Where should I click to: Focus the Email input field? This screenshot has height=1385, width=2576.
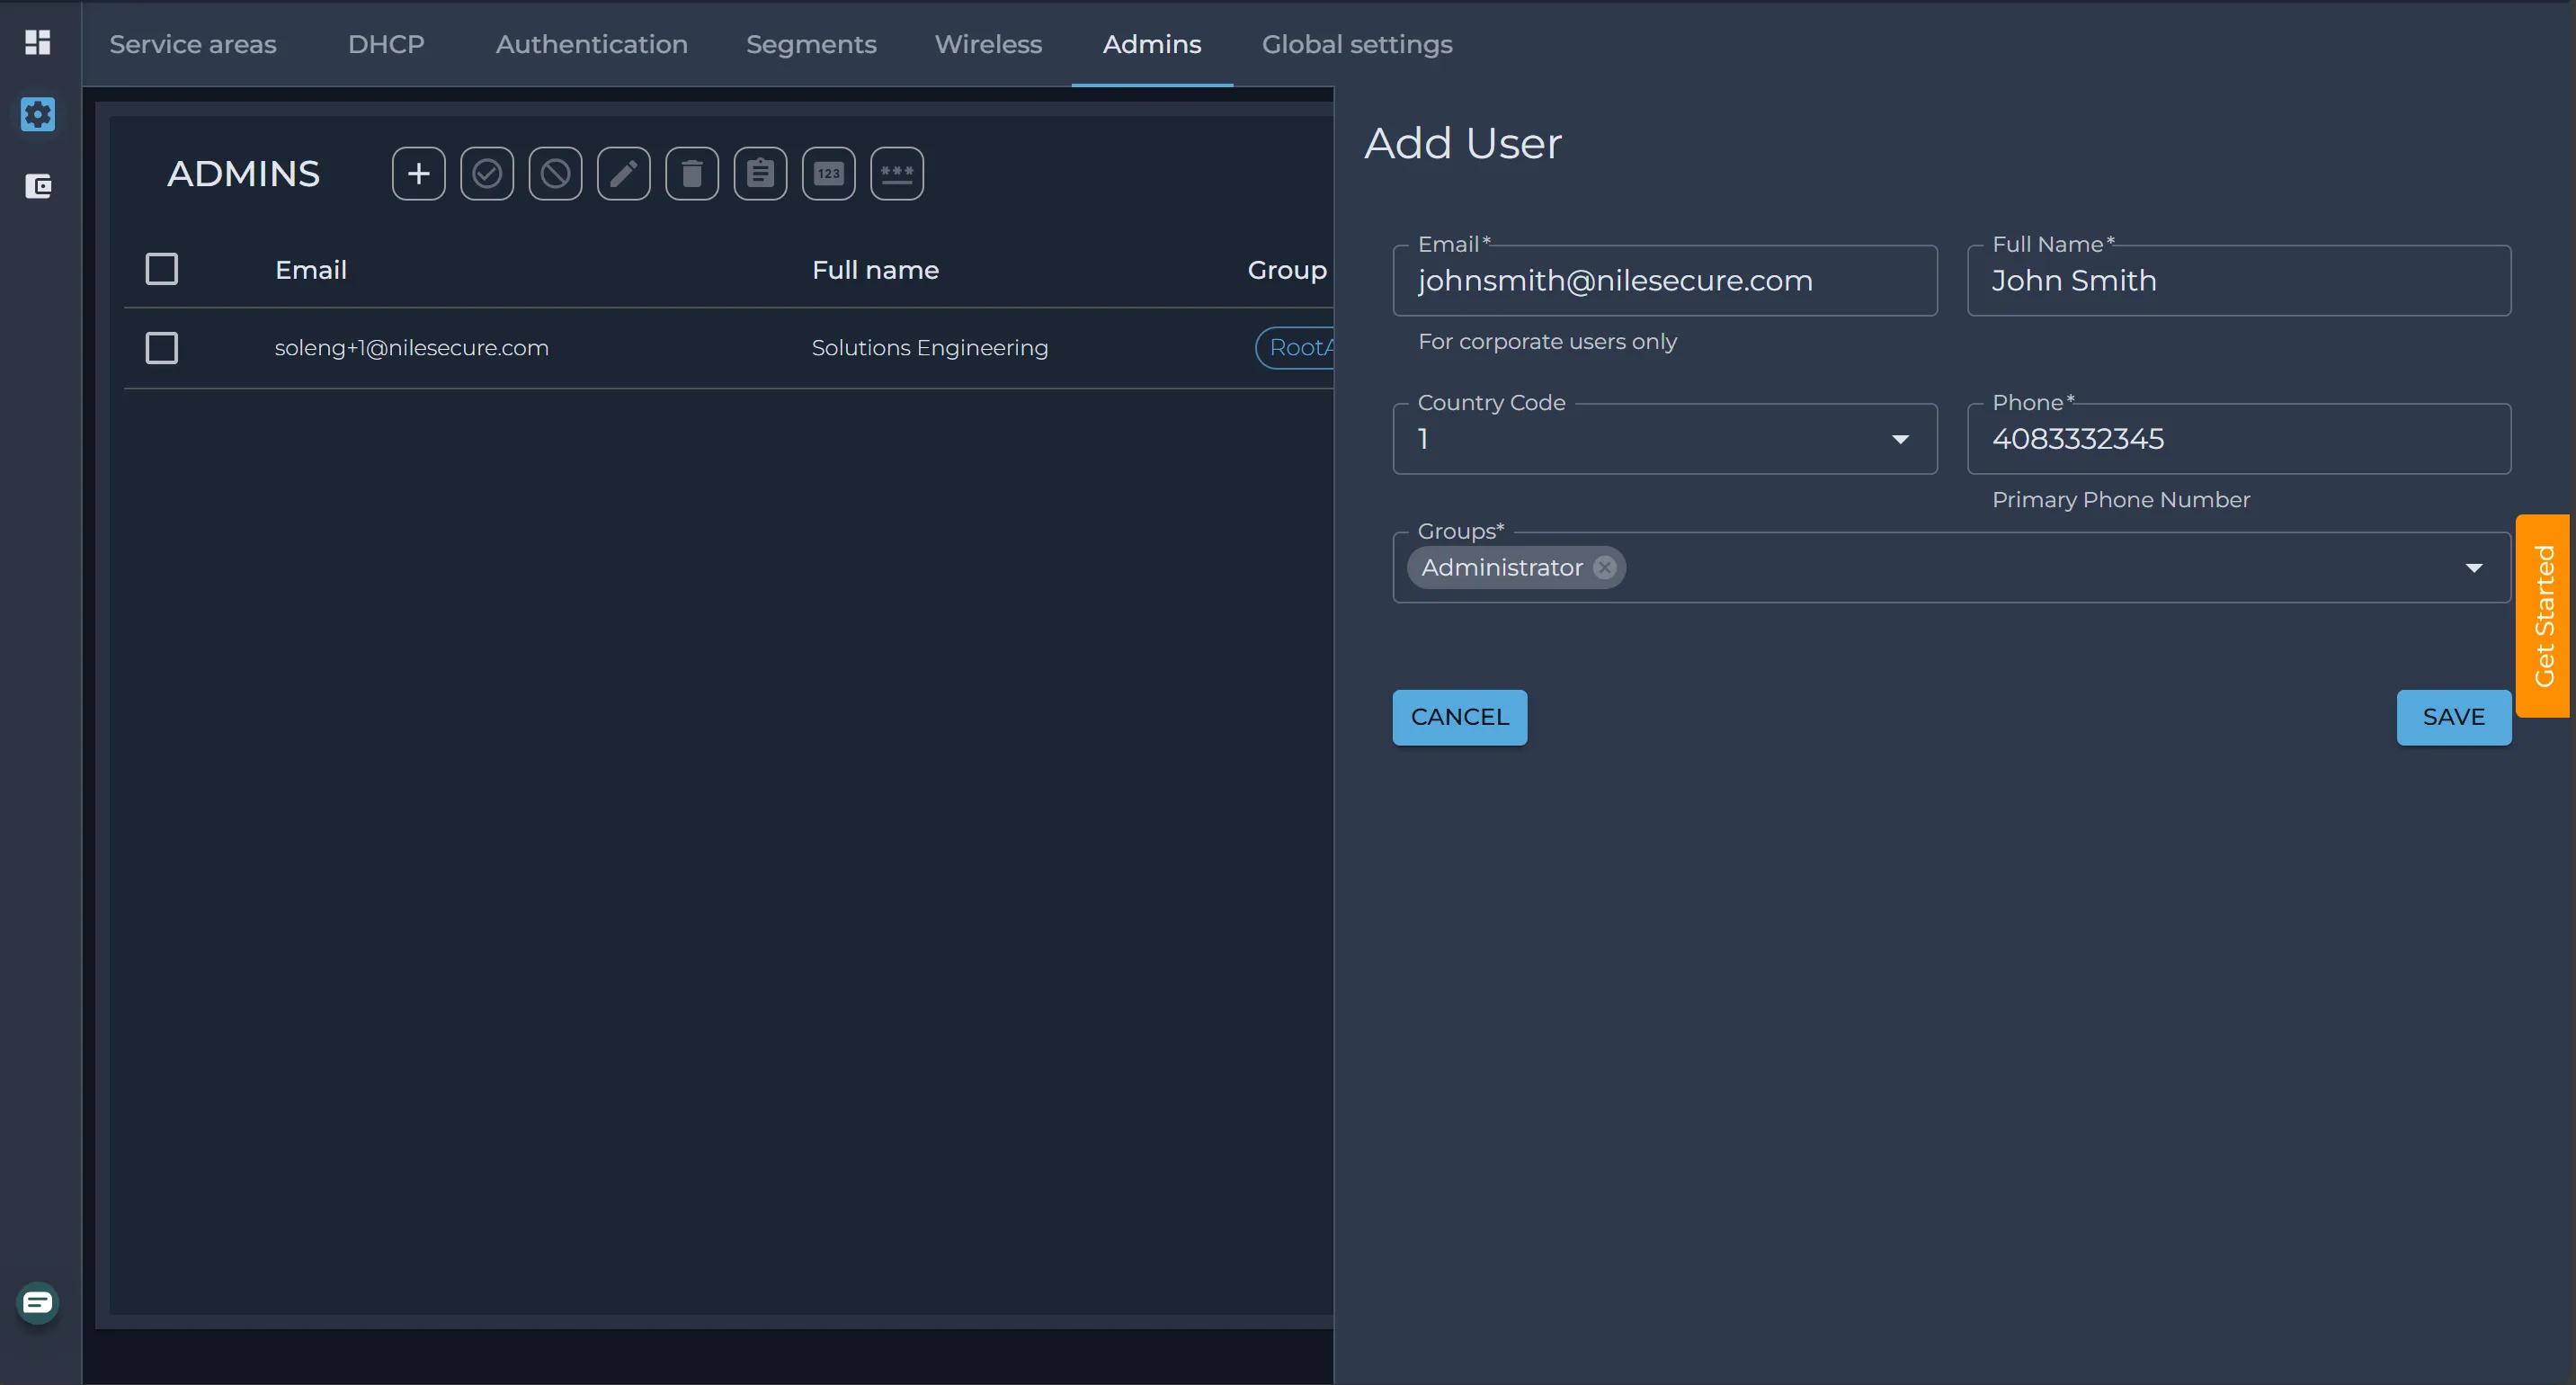click(1665, 281)
